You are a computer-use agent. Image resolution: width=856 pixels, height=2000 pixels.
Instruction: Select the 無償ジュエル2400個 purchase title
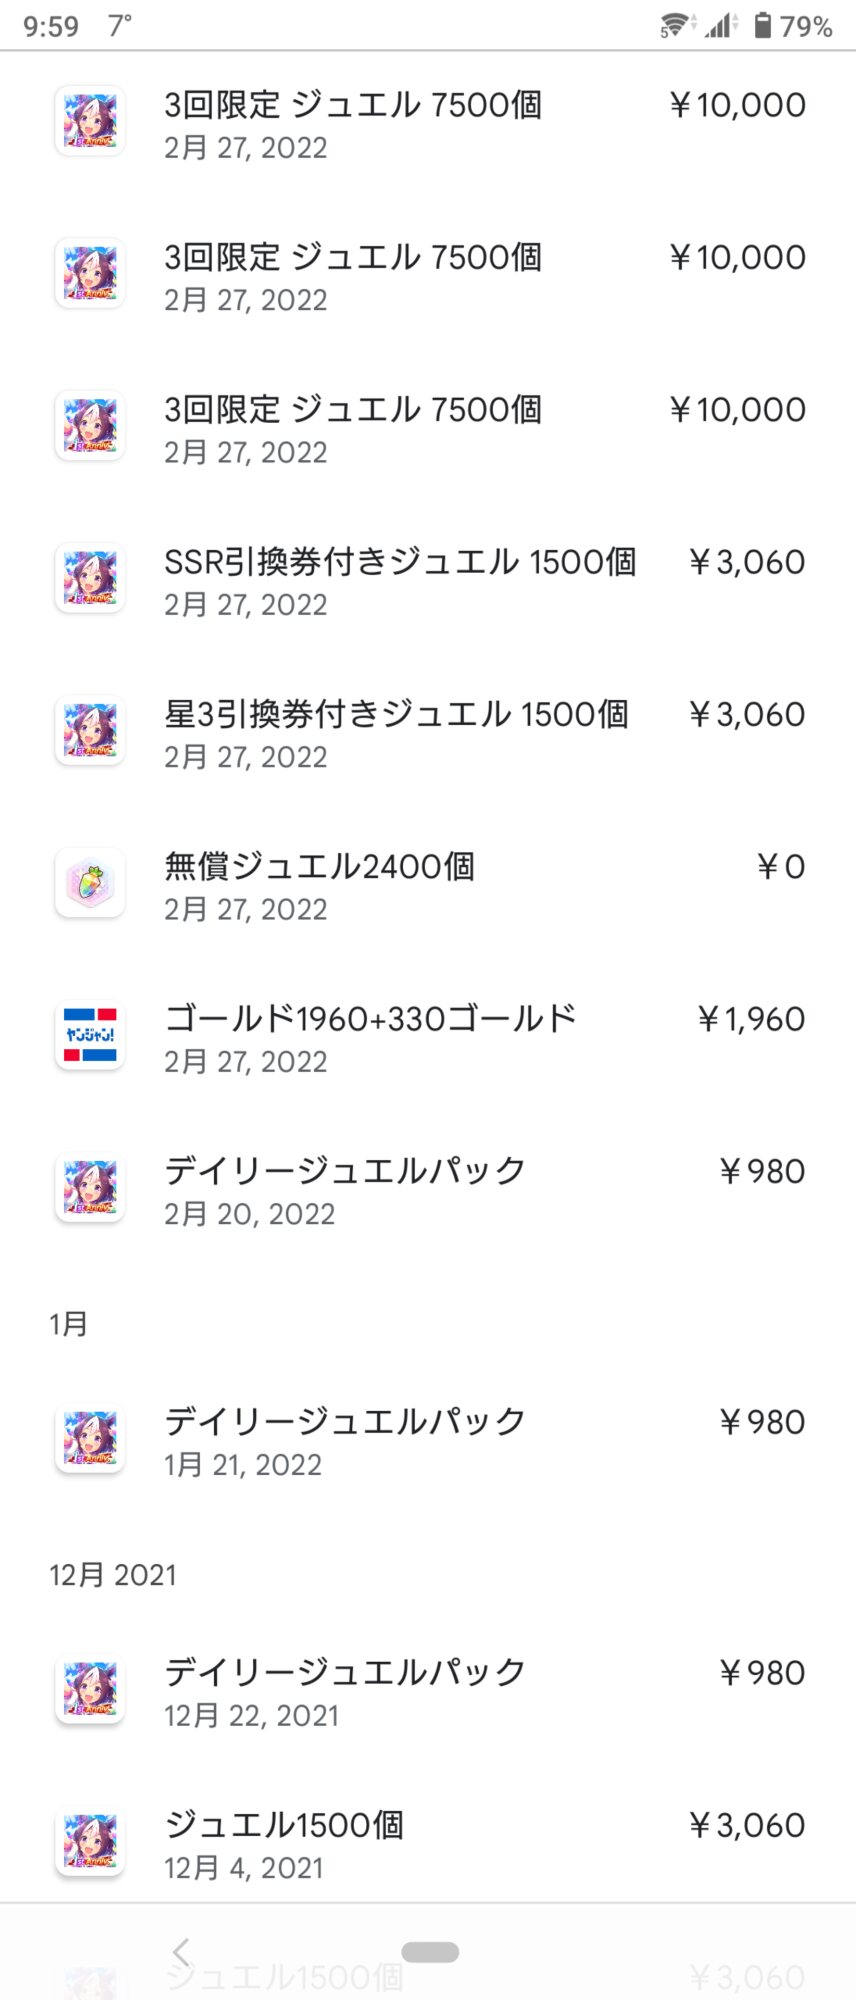319,867
